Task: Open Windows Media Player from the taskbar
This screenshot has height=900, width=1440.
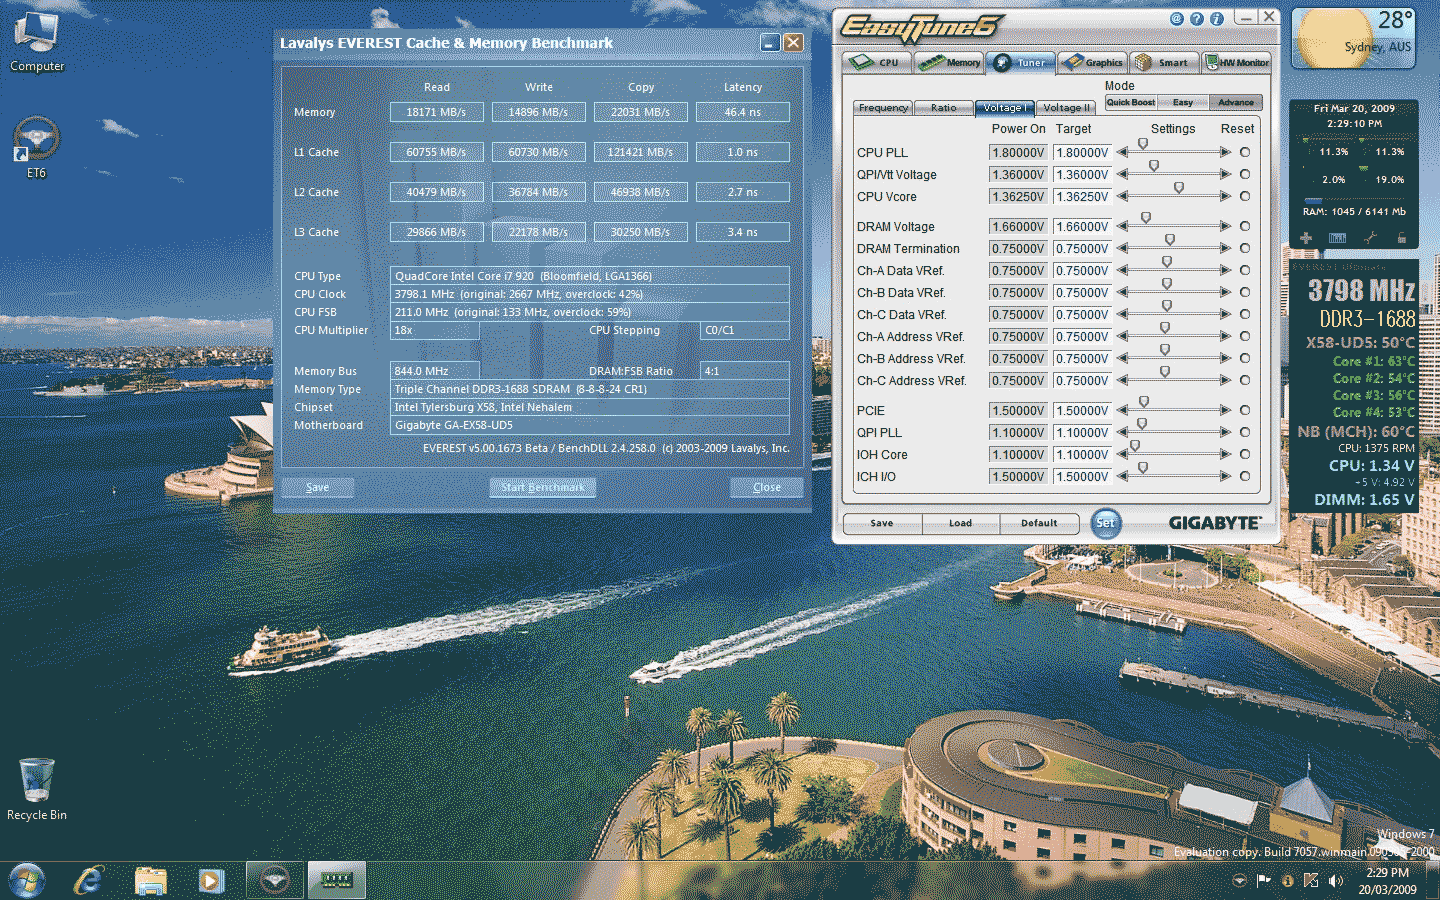Action: 210,881
